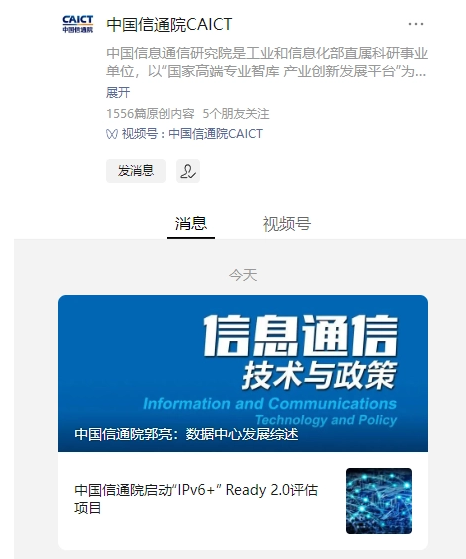Open headline 中国信通院郭亮:数据中心发展综述
The image size is (466, 559).
pos(186,435)
